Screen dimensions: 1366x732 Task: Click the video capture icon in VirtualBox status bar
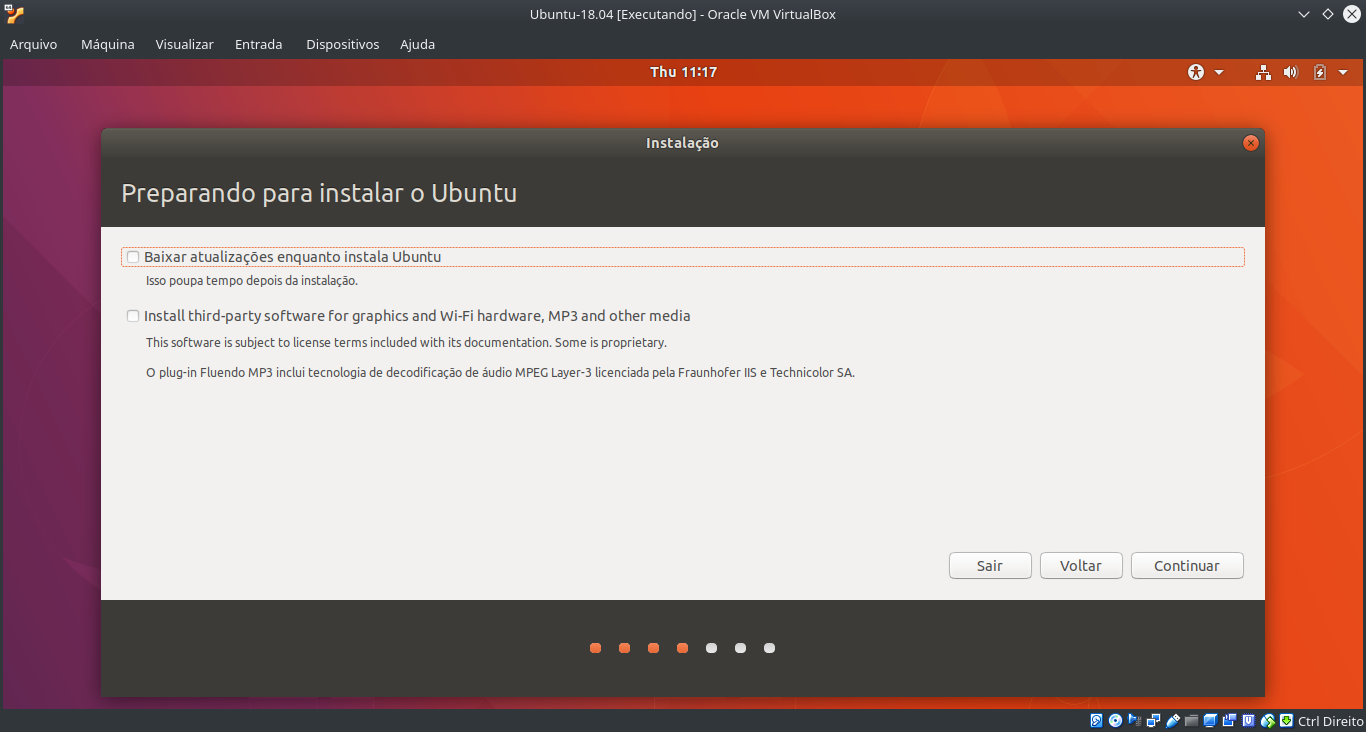pos(1229,720)
